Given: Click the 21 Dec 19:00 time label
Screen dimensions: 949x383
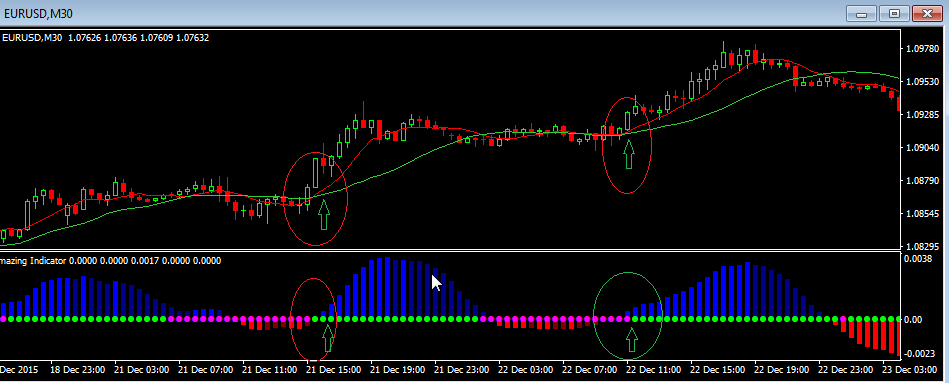Looking at the screenshot, I should tap(398, 369).
